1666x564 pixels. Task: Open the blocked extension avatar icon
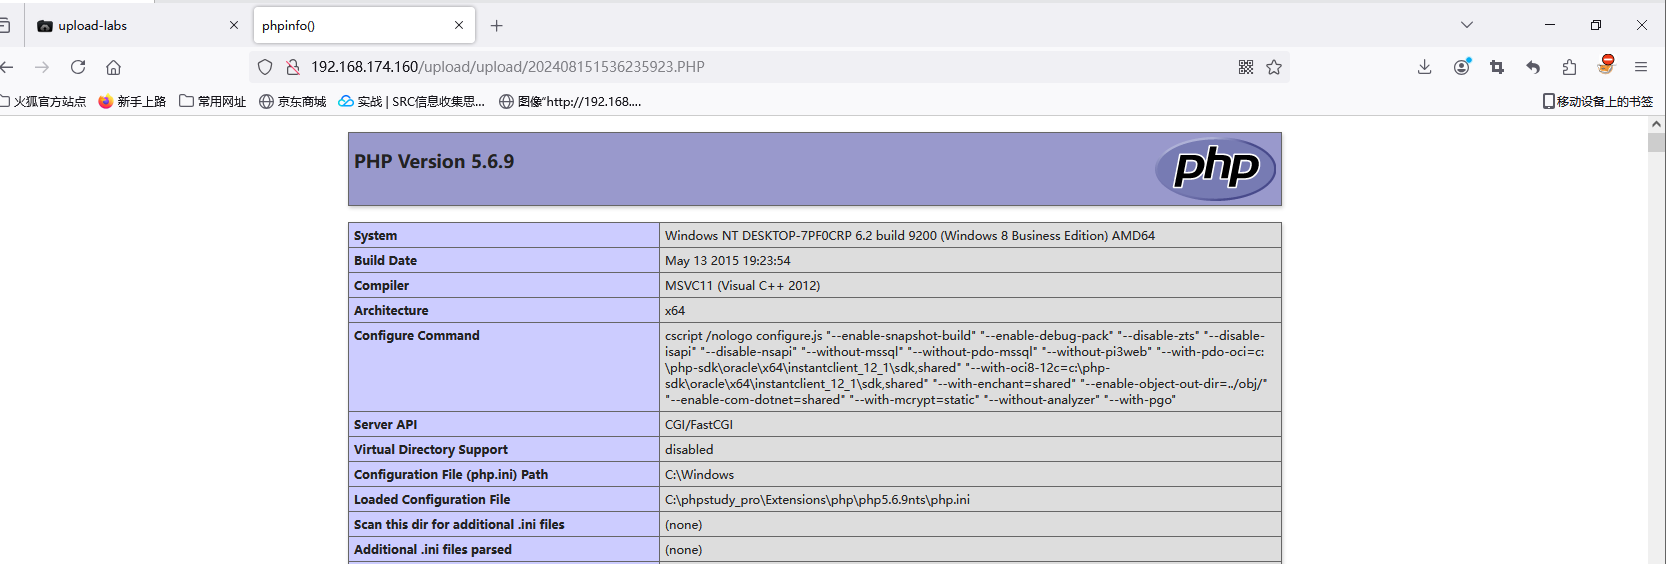1606,65
